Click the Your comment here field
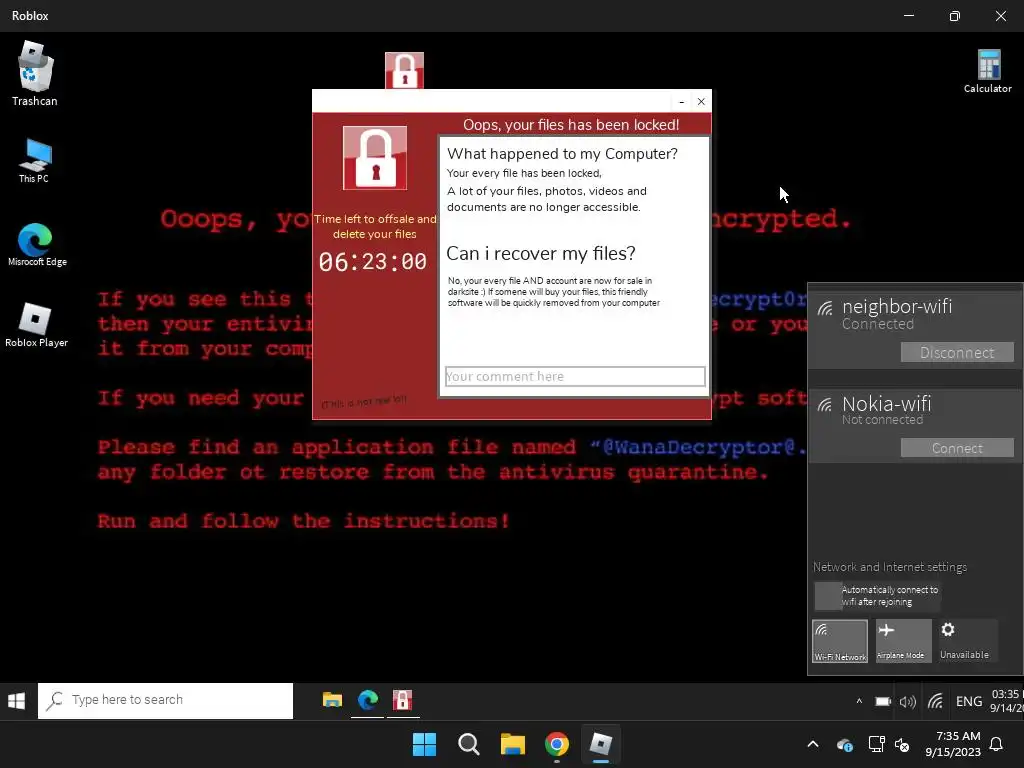The height and width of the screenshot is (768, 1024). 575,376
